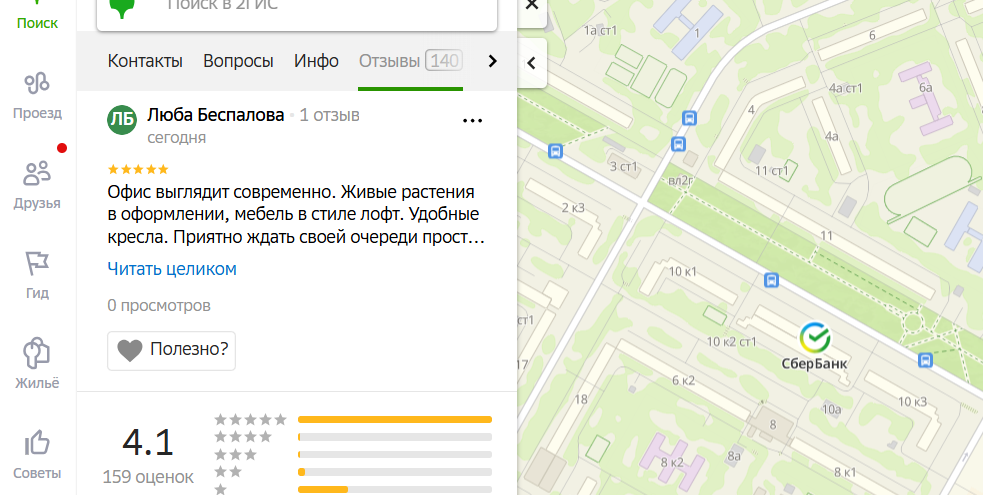Click the 4.1 overall rating value
The width and height of the screenshot is (983, 495).
point(148,442)
